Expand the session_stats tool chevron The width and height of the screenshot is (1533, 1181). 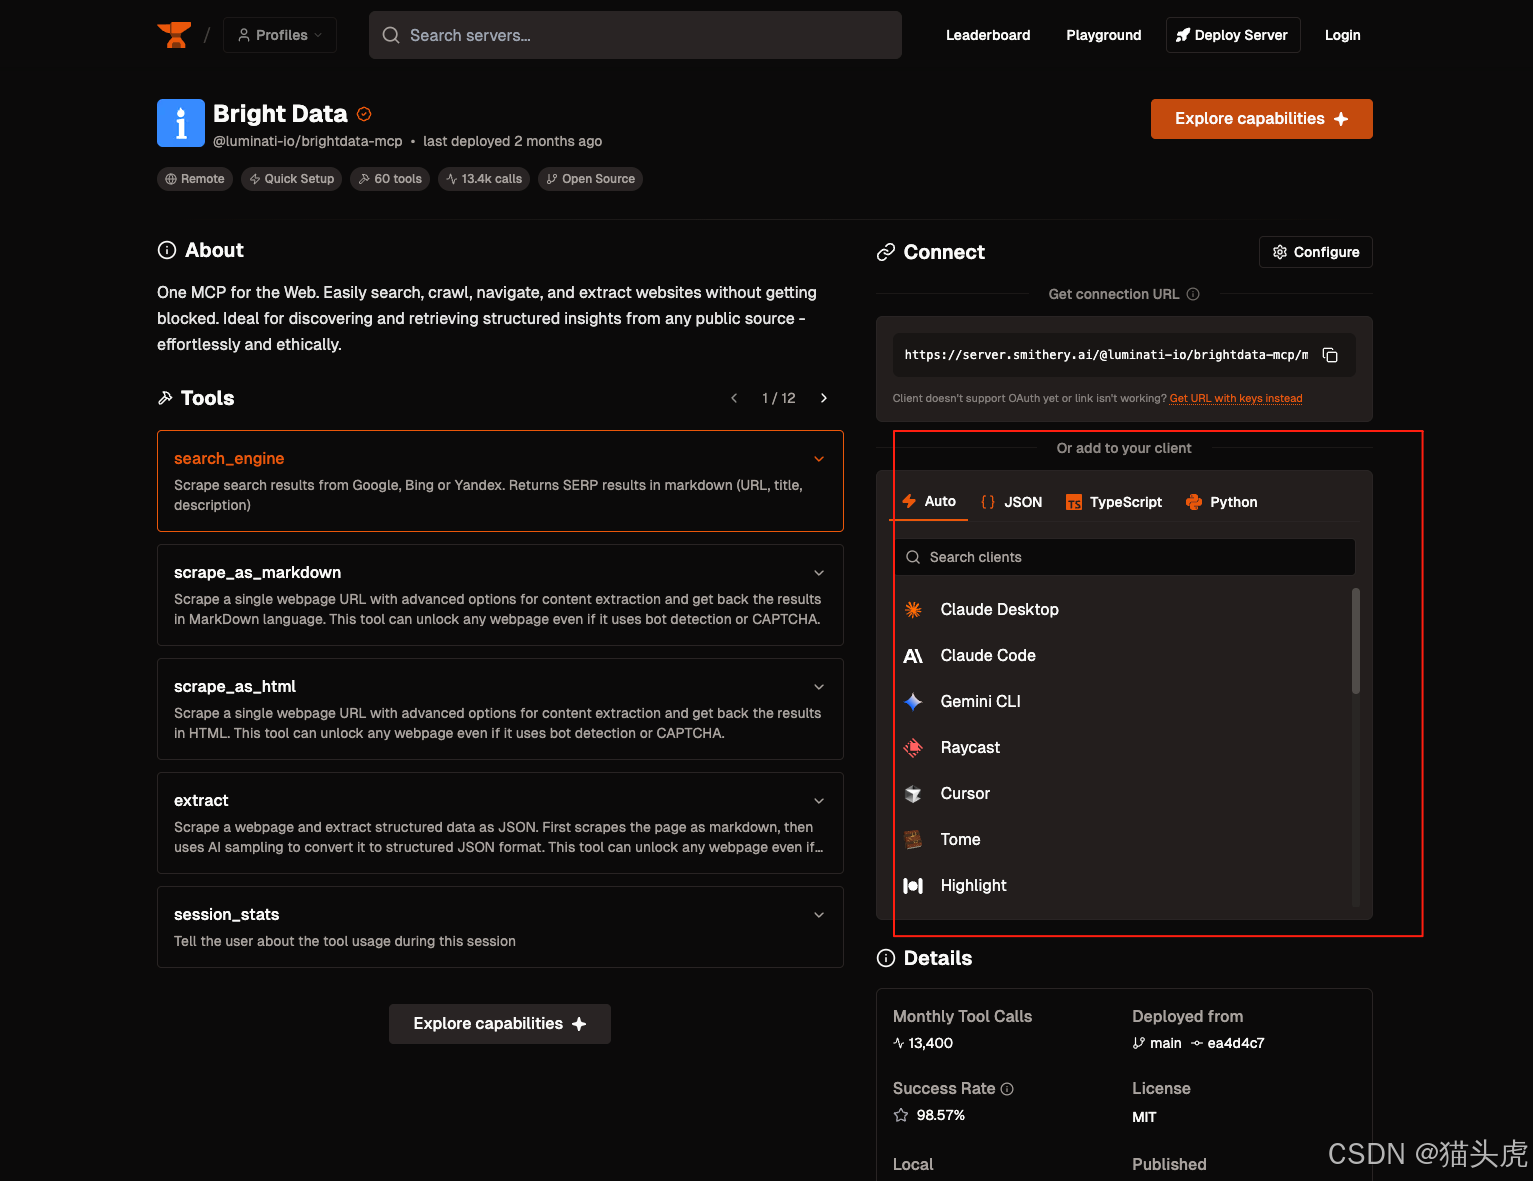[x=819, y=915]
